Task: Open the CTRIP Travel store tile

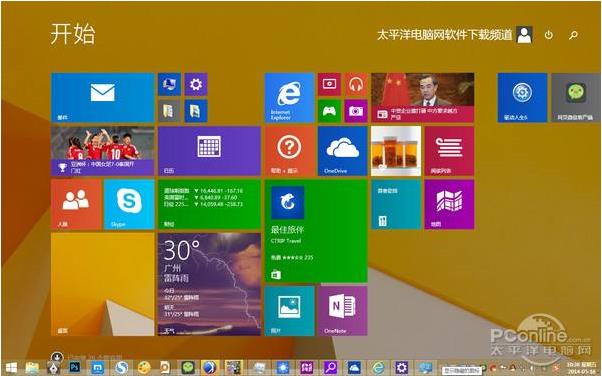Action: (x=316, y=231)
